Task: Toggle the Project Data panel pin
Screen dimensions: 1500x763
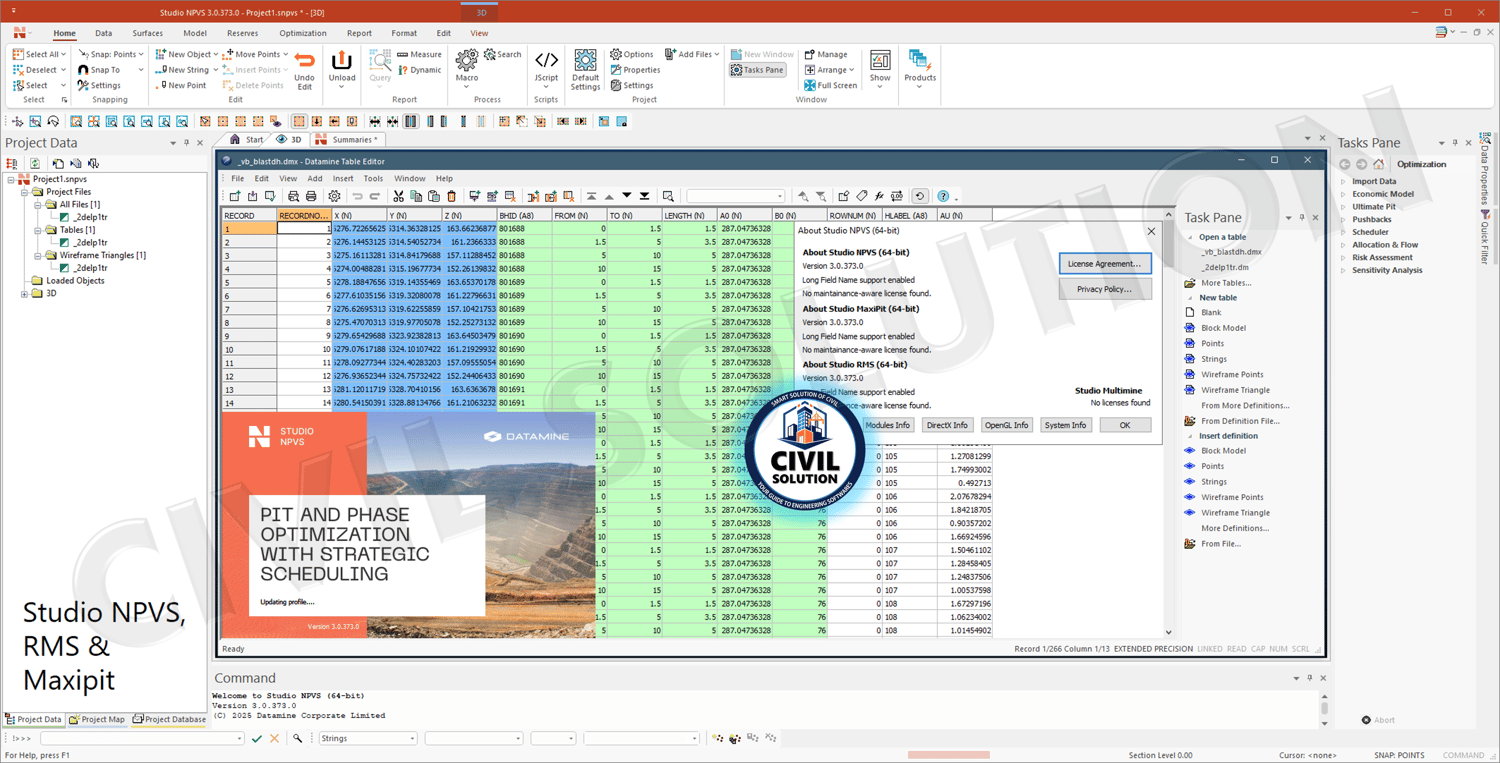Action: 186,143
